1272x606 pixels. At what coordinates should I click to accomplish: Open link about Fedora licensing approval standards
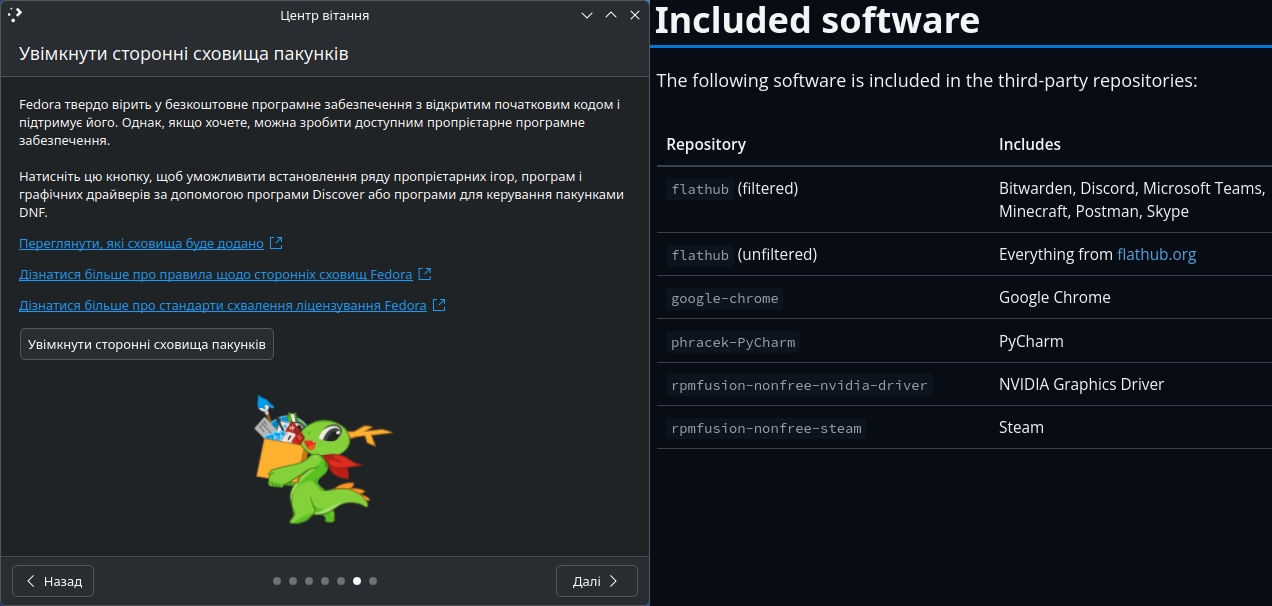coord(222,305)
